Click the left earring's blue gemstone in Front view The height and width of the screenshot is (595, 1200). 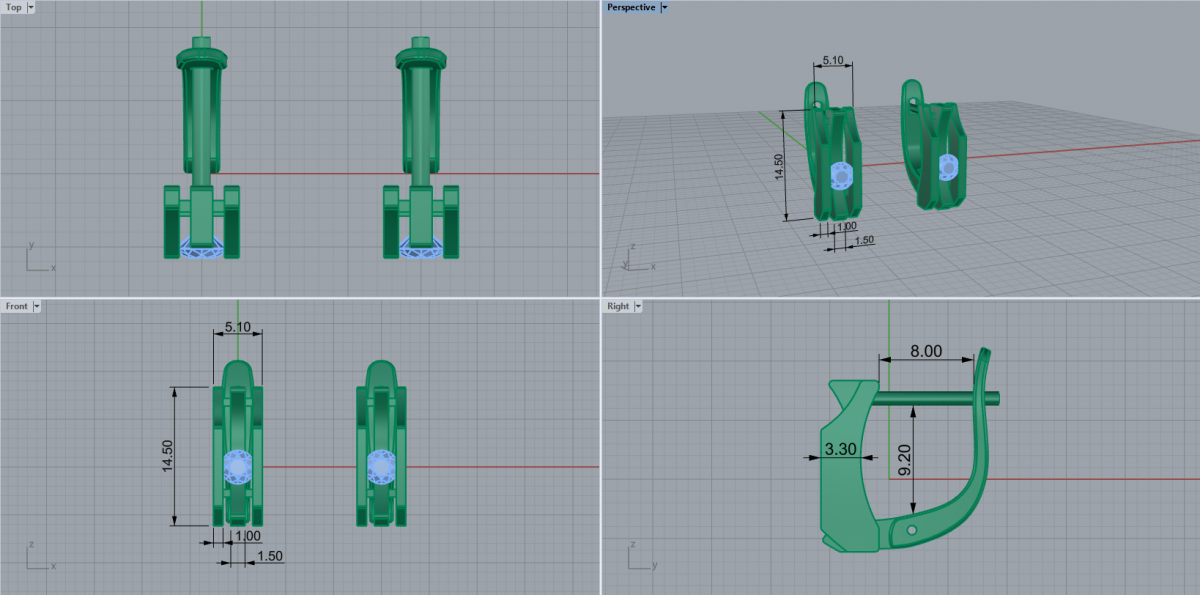238,466
